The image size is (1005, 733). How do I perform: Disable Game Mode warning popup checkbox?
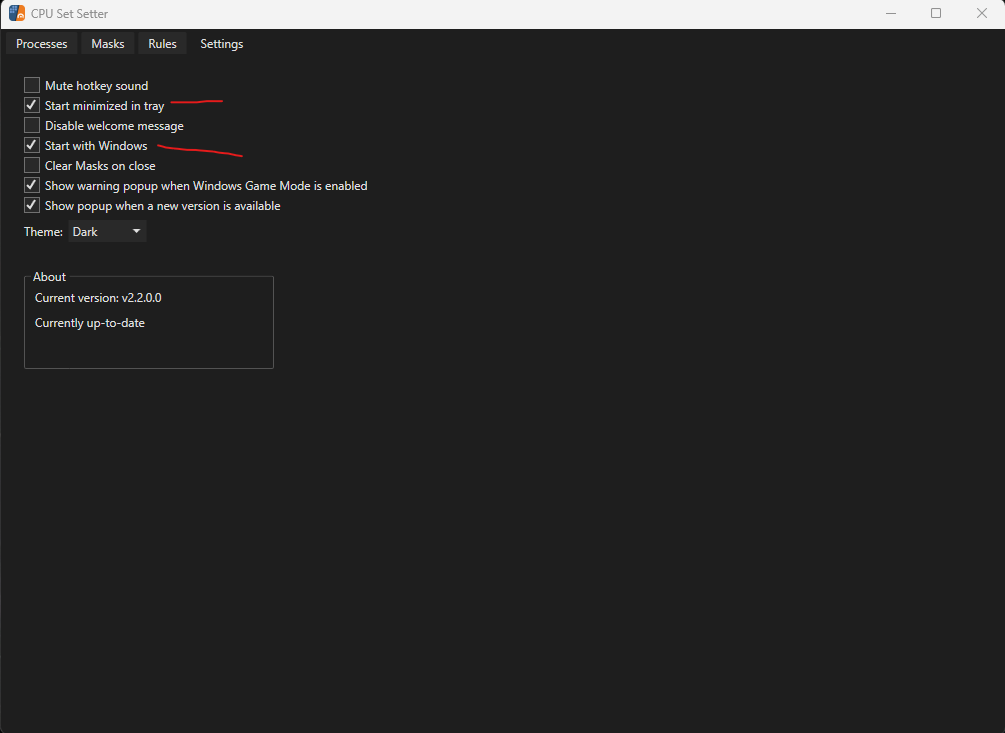tap(32, 185)
